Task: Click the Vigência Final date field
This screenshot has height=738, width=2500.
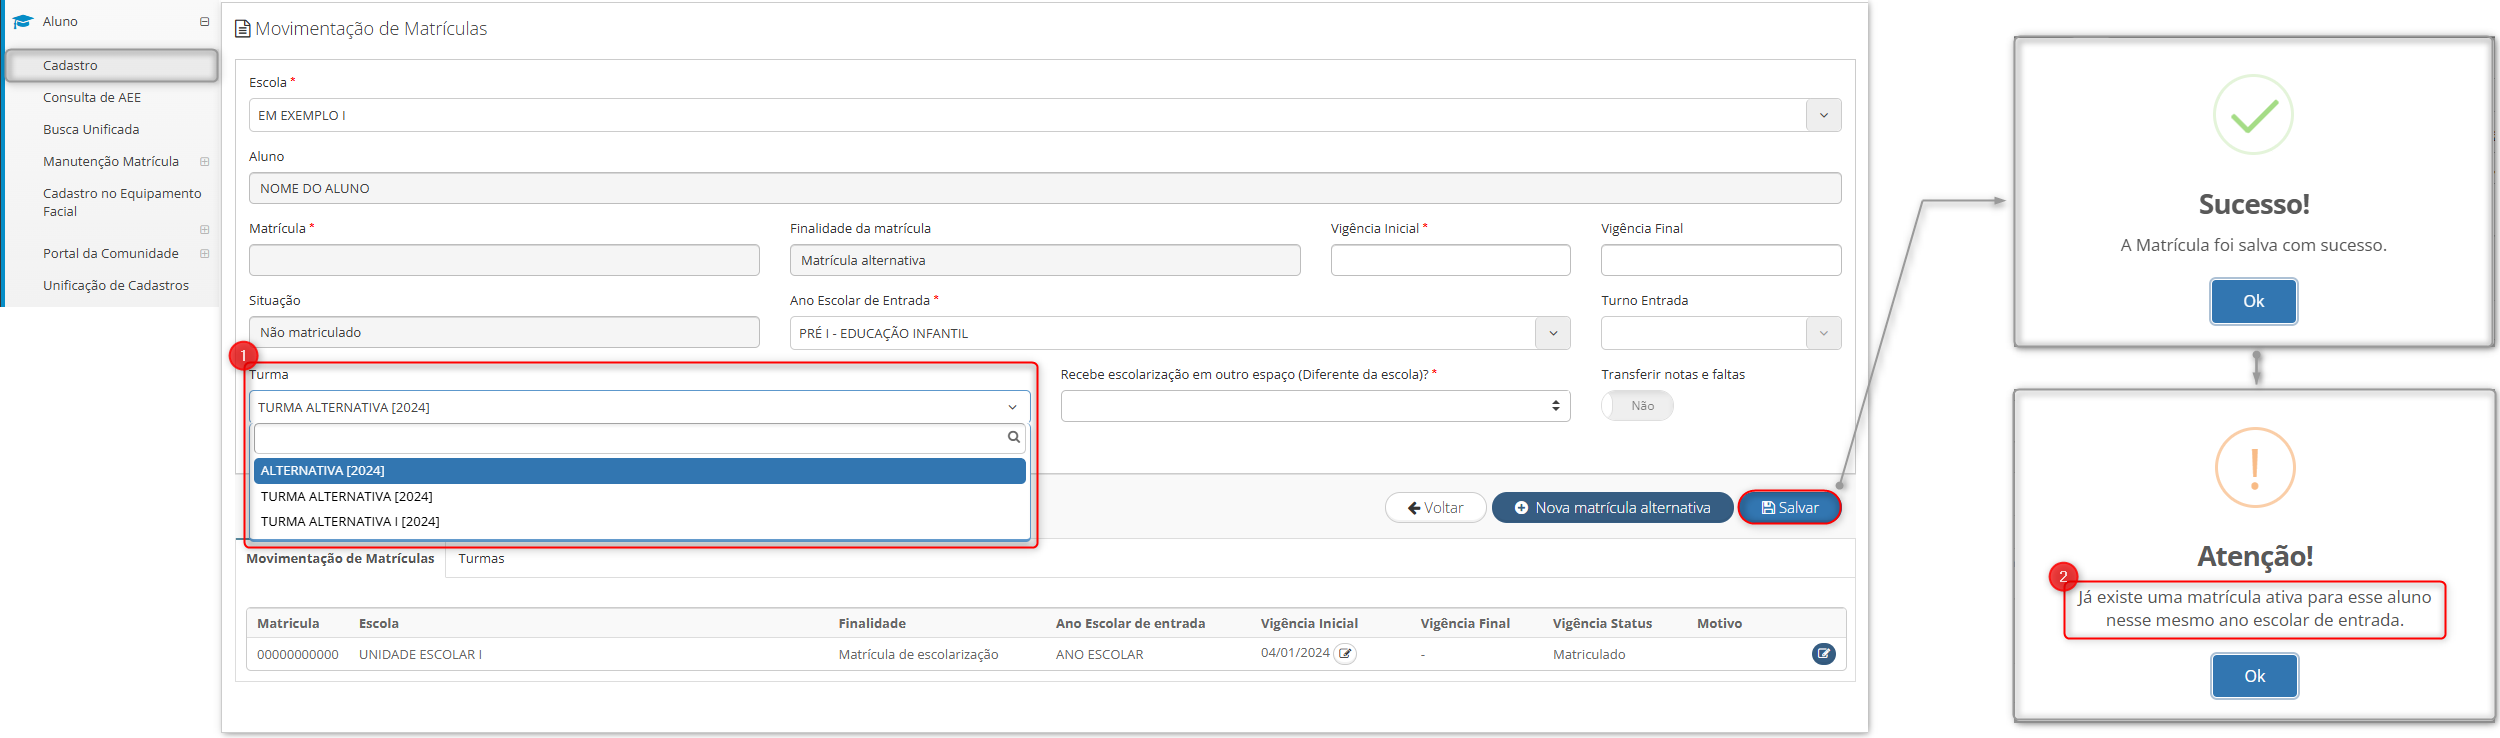Action: (1721, 260)
